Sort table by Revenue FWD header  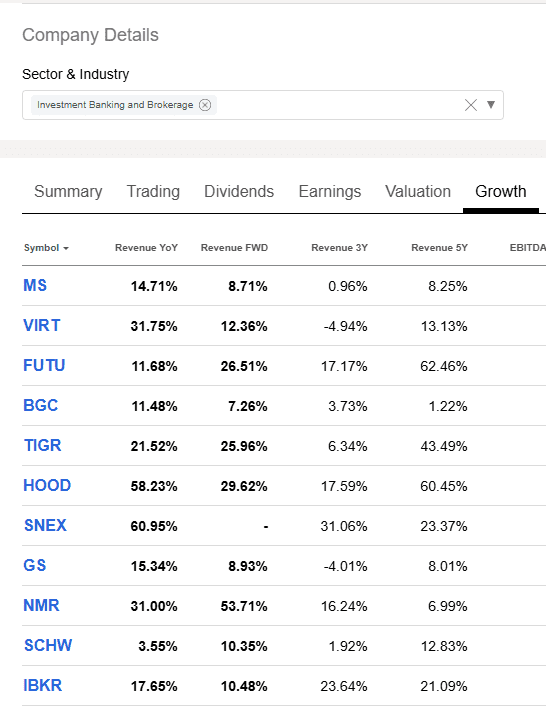pyautogui.click(x=235, y=248)
